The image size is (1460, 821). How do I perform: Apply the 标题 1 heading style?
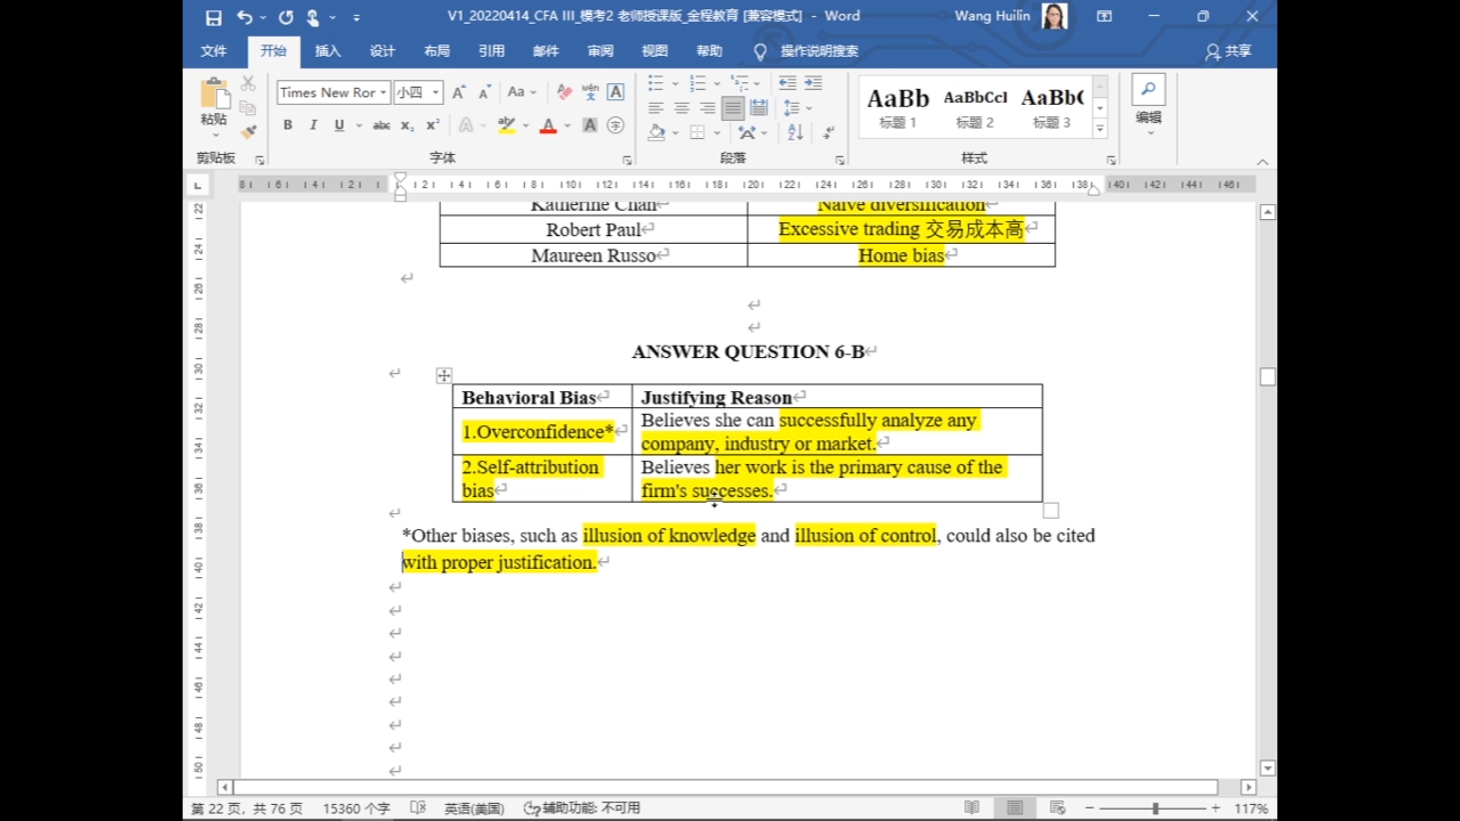click(x=897, y=107)
